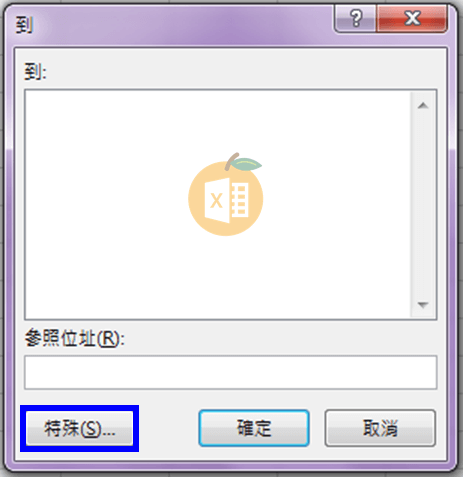The height and width of the screenshot is (477, 463).
Task: Click the 到 dialog title bar
Action: [x=173, y=24]
